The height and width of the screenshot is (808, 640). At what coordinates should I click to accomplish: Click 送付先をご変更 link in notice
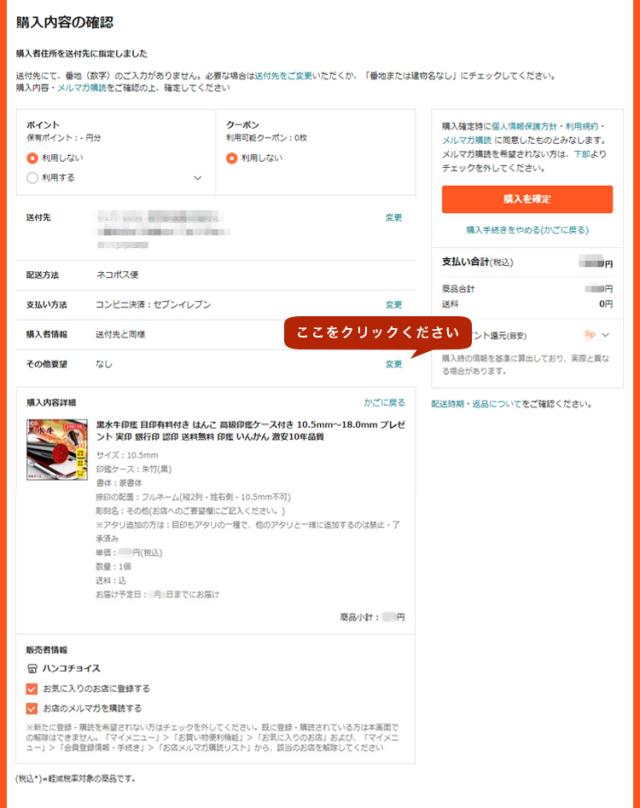click(x=283, y=76)
